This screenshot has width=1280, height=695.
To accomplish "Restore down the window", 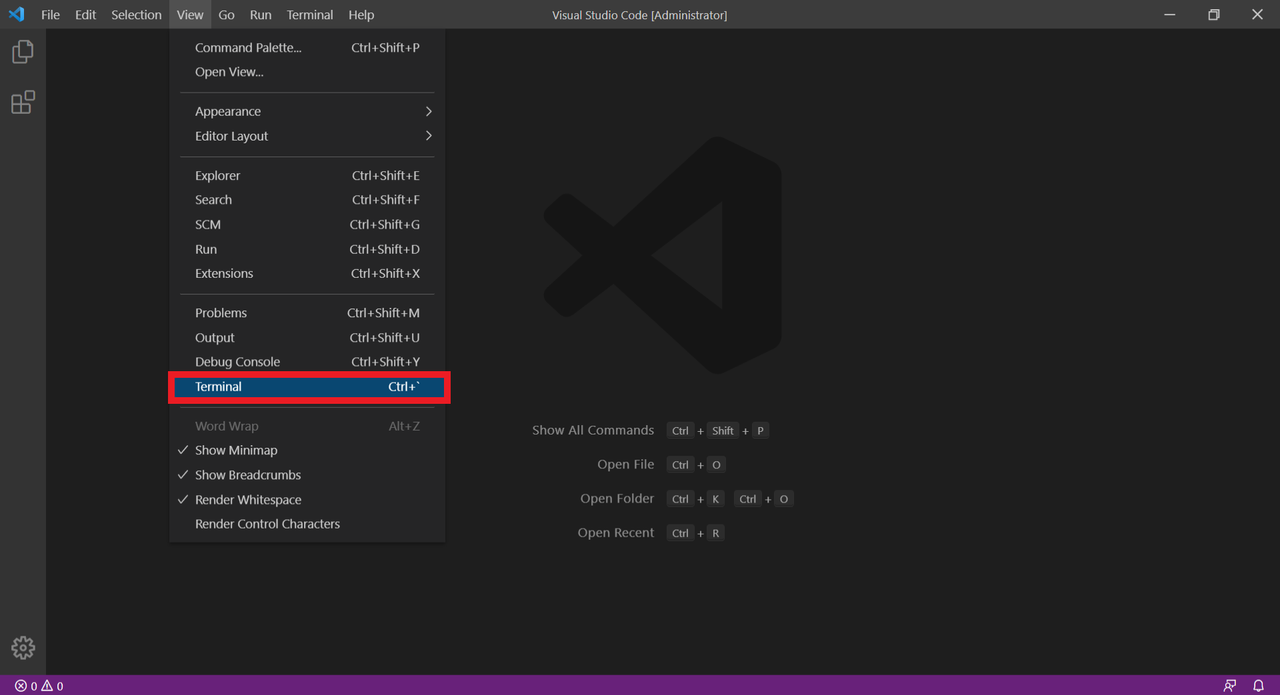I will click(x=1213, y=15).
